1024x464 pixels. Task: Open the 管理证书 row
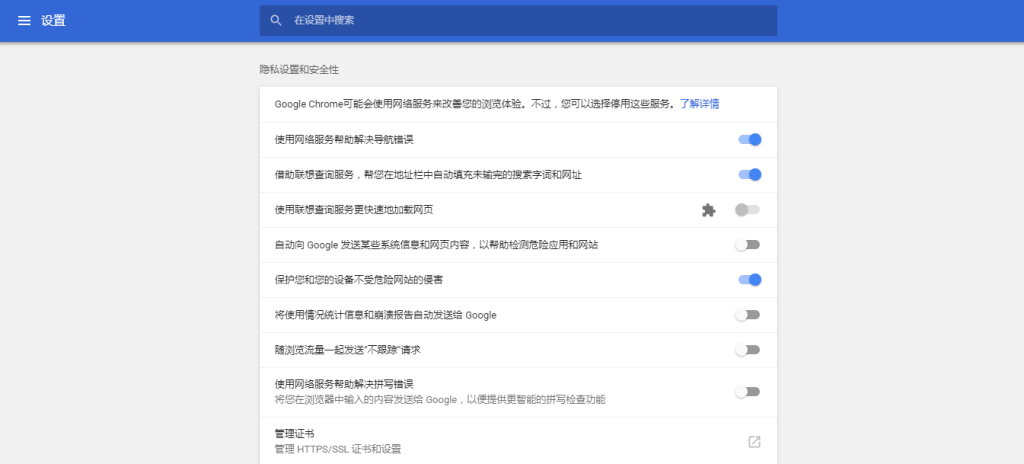click(518, 441)
